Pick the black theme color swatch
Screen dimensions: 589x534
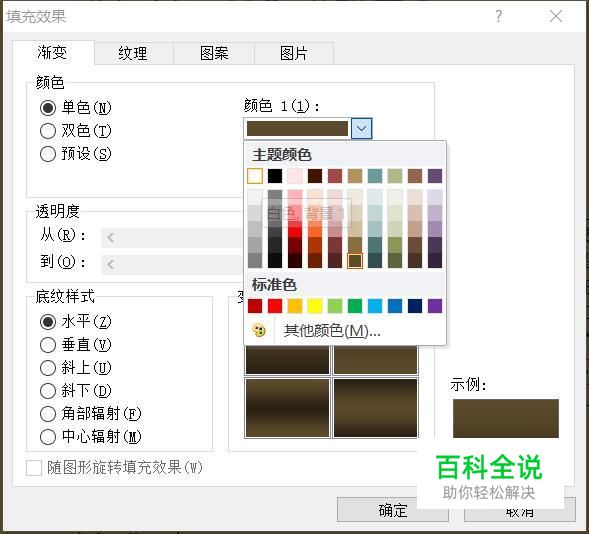click(x=275, y=176)
